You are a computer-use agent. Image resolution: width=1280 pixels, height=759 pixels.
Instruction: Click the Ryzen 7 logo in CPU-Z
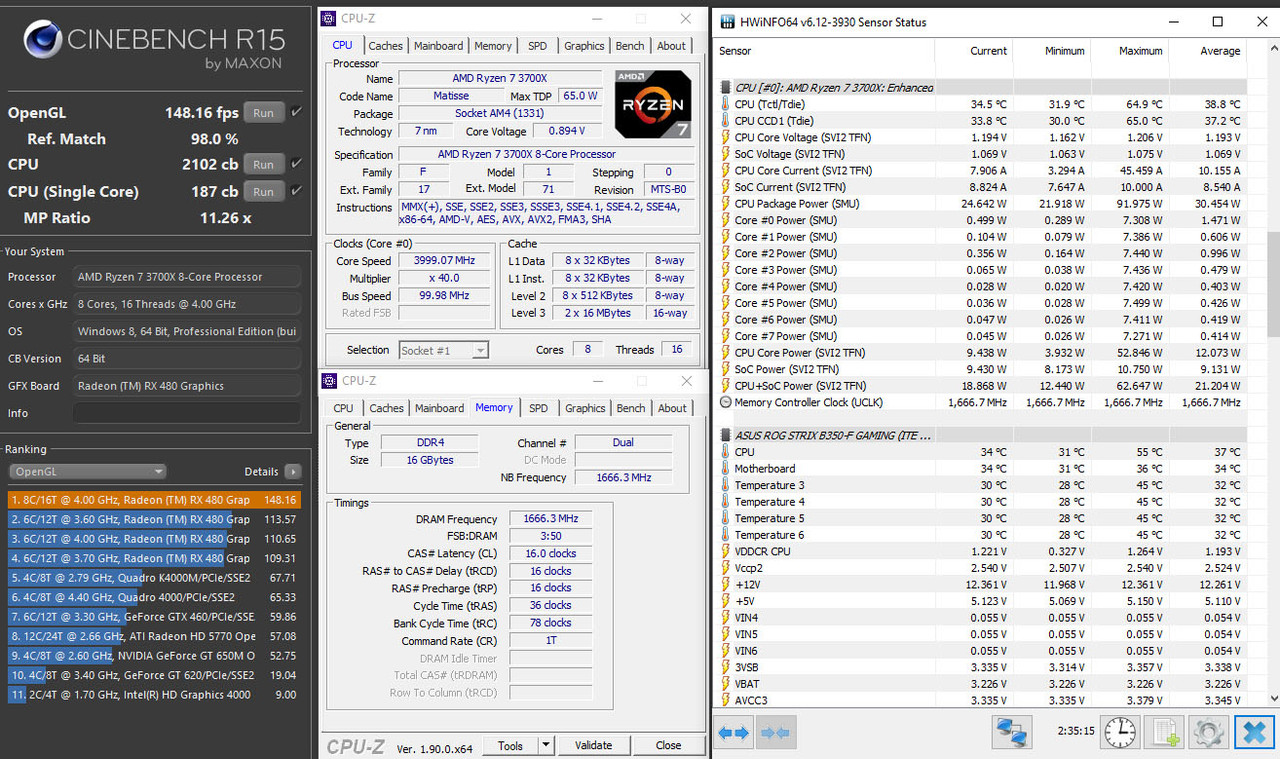(x=652, y=104)
